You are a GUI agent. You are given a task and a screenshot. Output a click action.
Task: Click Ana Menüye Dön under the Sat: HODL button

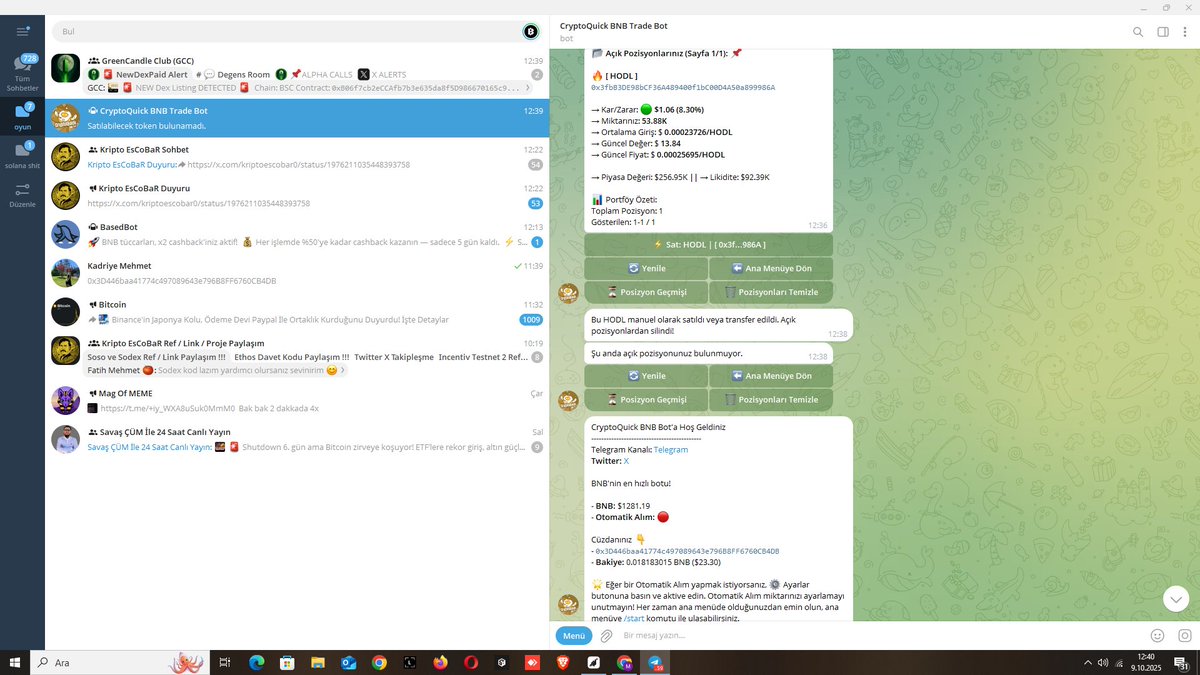click(771, 268)
